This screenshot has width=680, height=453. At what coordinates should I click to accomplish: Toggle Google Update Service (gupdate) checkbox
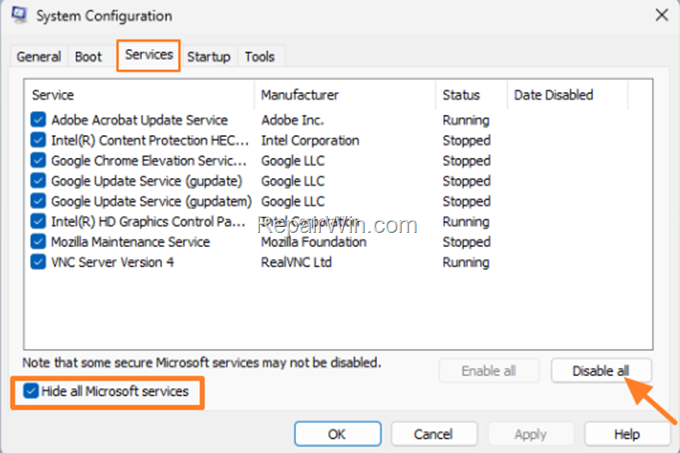[x=38, y=181]
